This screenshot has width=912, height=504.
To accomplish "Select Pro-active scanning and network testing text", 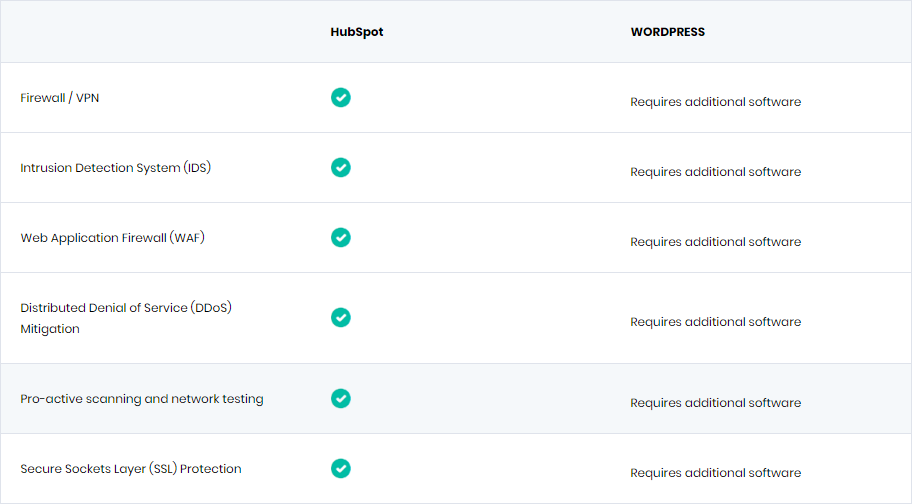I will coord(142,399).
